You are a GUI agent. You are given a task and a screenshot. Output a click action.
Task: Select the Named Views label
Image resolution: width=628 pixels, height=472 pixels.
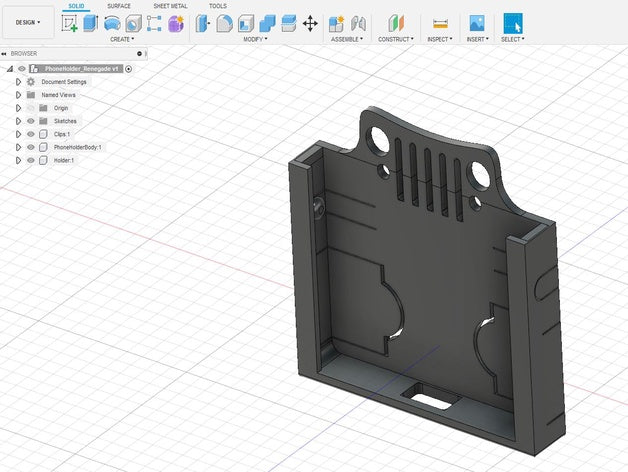click(58, 95)
